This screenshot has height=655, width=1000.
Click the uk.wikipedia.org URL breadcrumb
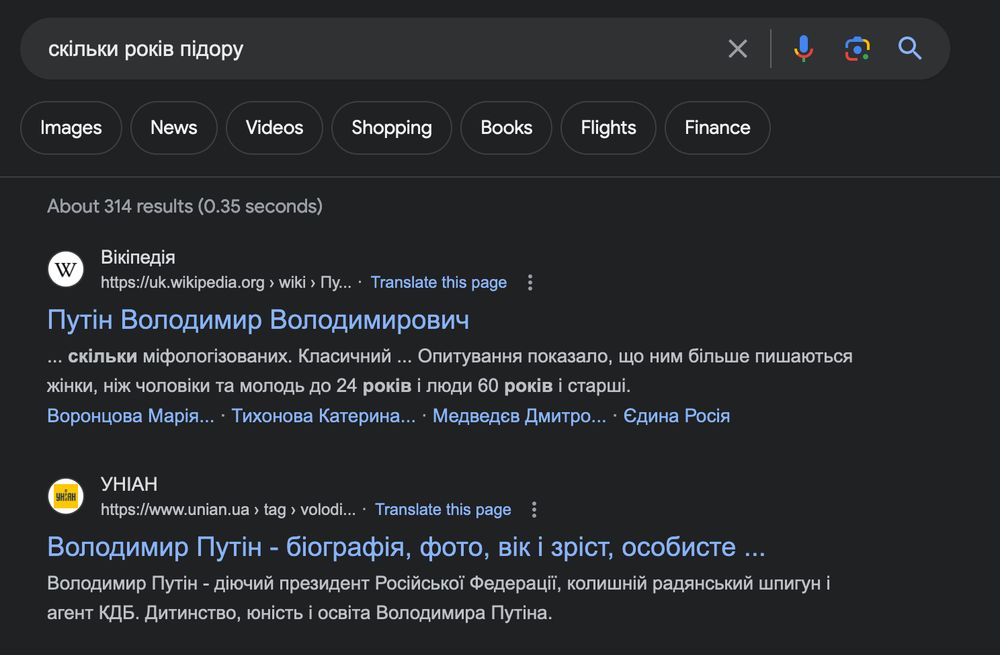[x=226, y=283]
